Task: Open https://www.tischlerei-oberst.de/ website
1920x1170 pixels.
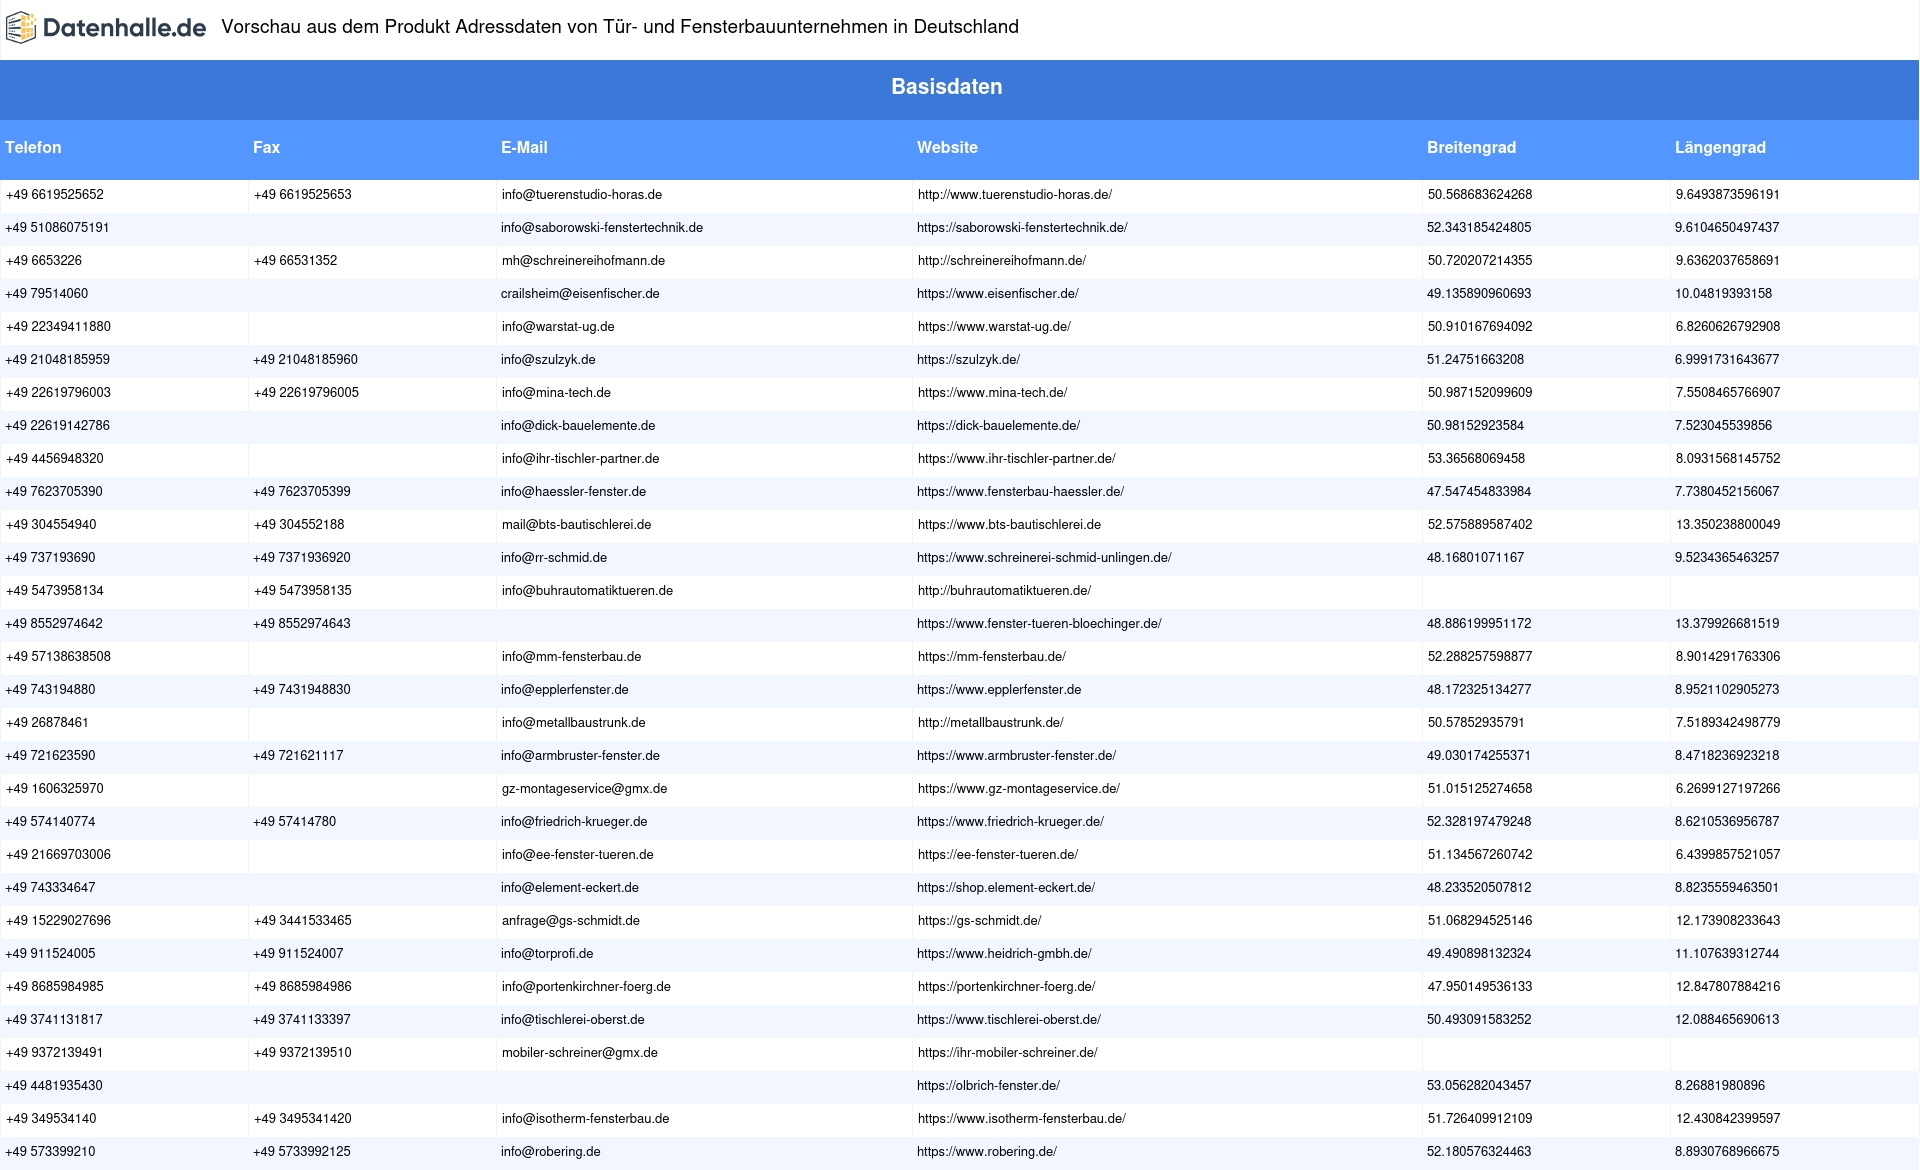Action: point(1009,1020)
